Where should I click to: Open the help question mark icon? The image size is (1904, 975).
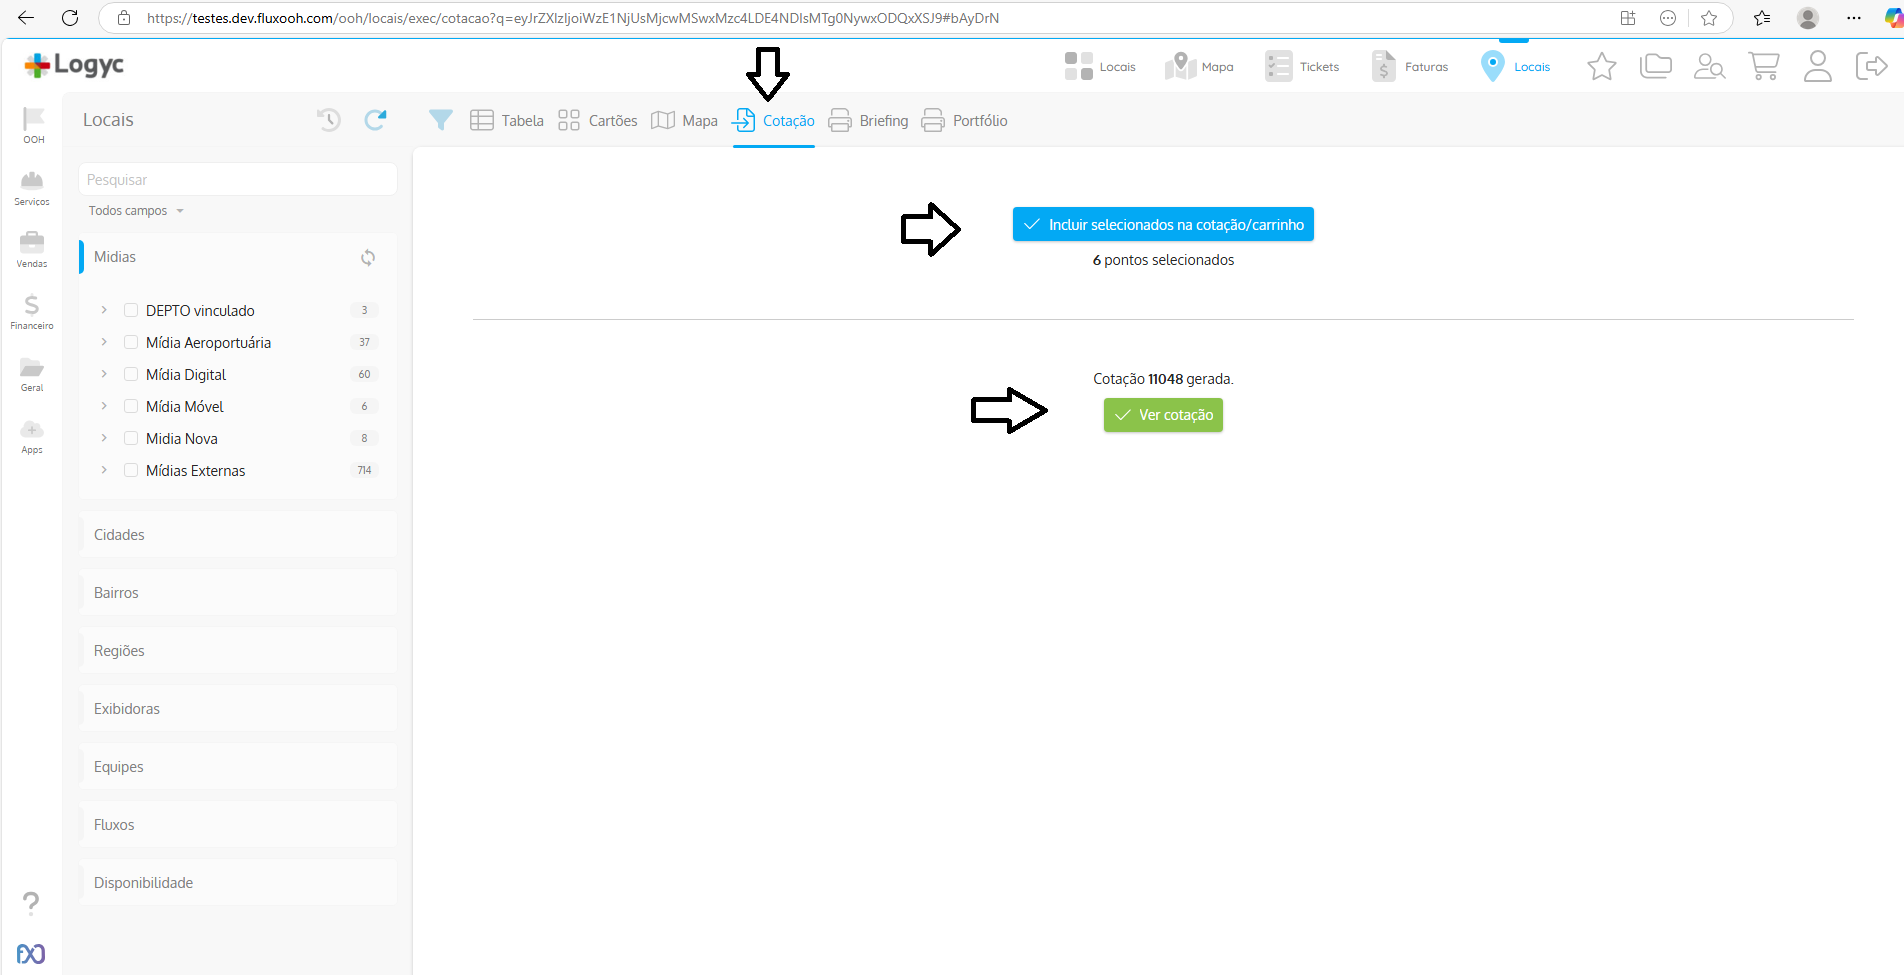(x=31, y=903)
